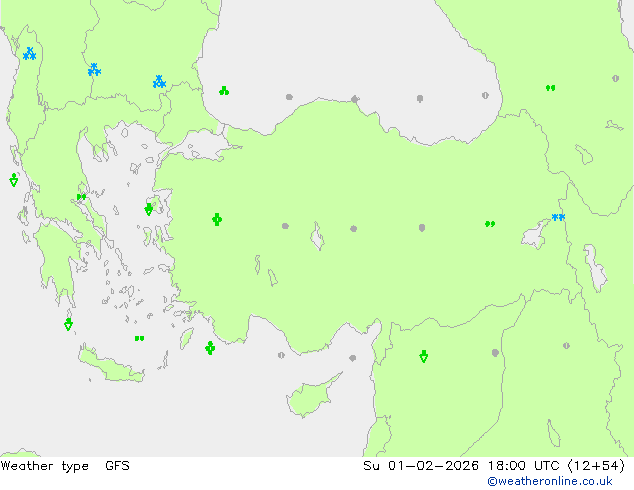
Task: Click the gray dot just east of Lake Tuz
Action: 353,229
